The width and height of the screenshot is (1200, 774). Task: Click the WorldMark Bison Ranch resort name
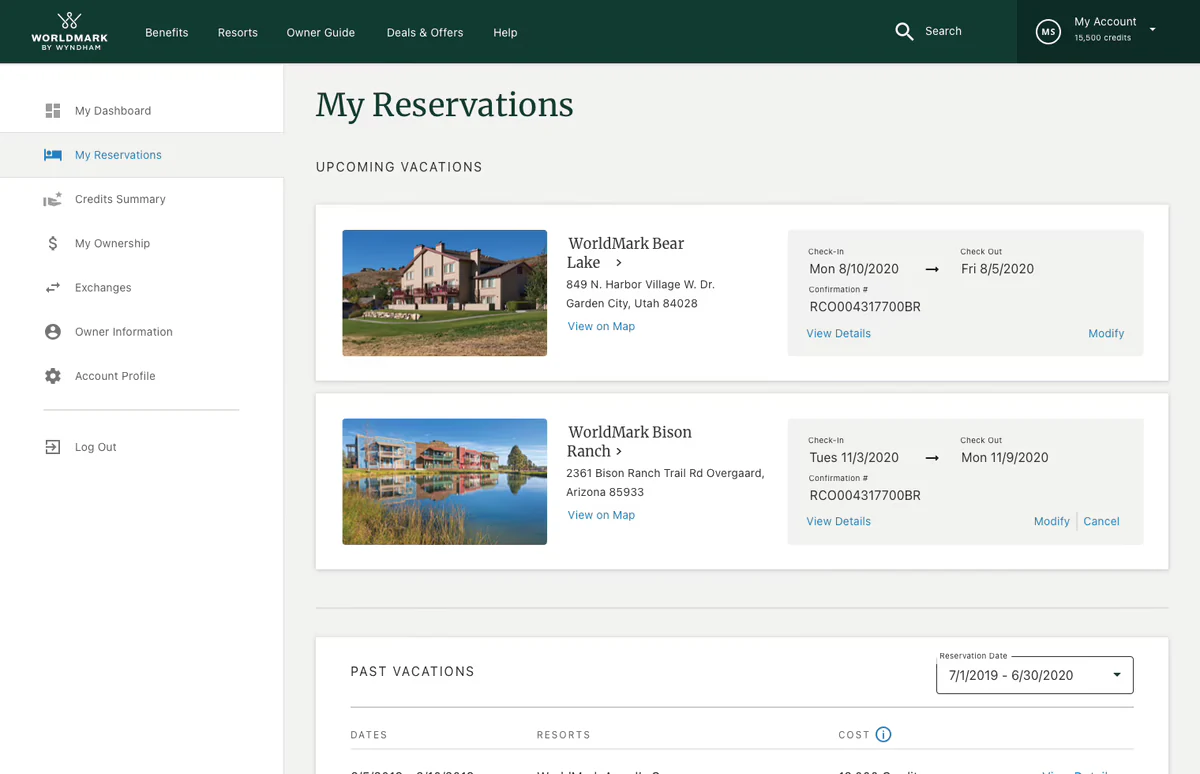pyautogui.click(x=630, y=441)
